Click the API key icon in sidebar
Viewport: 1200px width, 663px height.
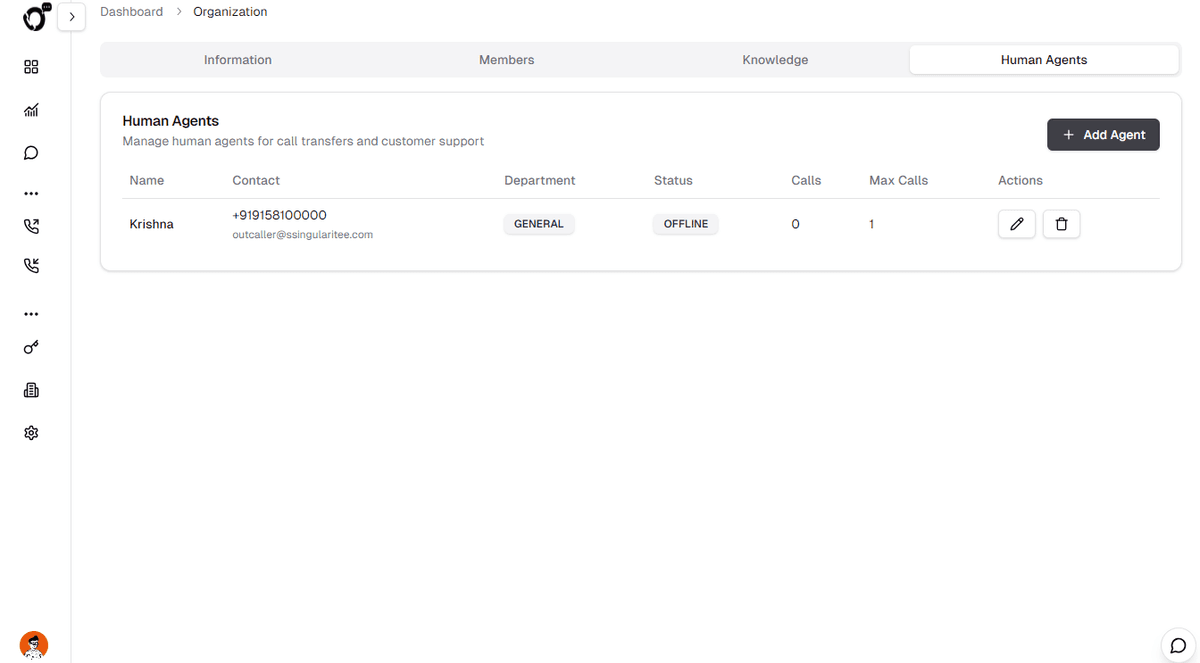(31, 348)
